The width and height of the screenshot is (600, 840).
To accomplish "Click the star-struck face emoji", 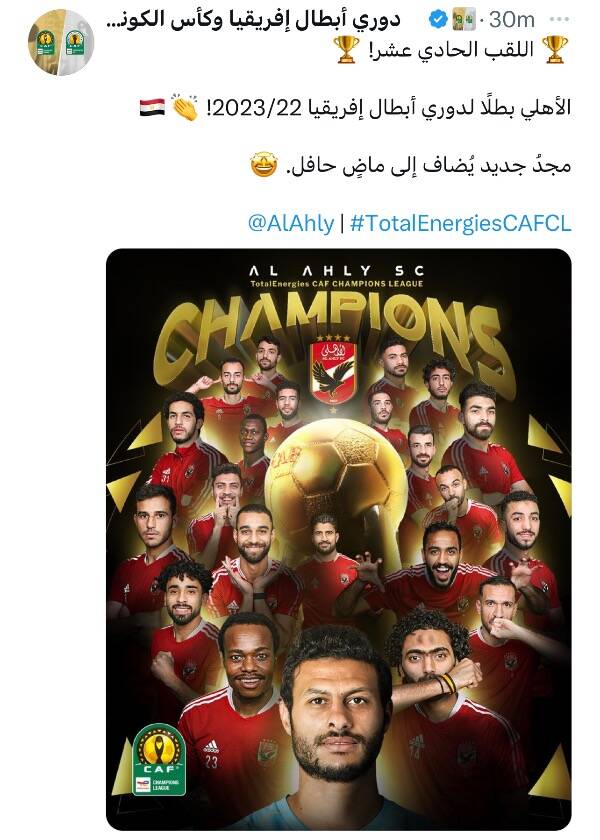I will tap(264, 165).
